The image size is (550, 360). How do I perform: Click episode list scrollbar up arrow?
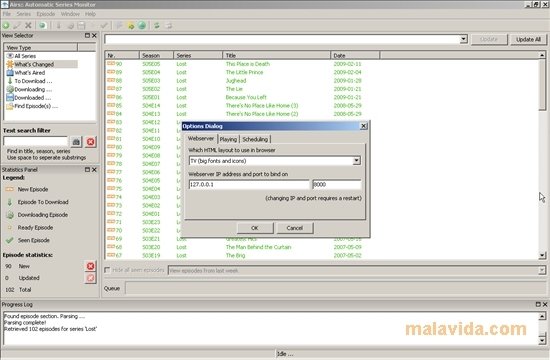tap(542, 55)
